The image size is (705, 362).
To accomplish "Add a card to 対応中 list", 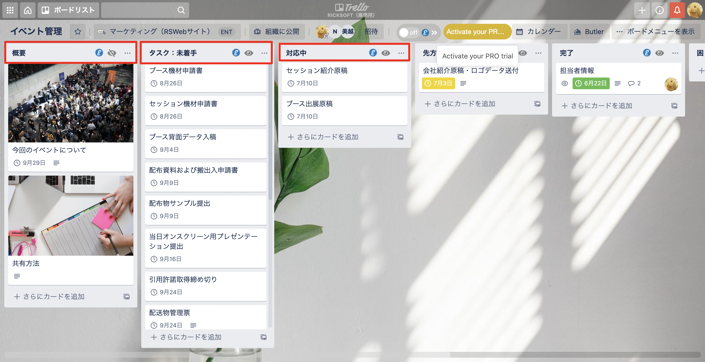I will click(x=323, y=137).
